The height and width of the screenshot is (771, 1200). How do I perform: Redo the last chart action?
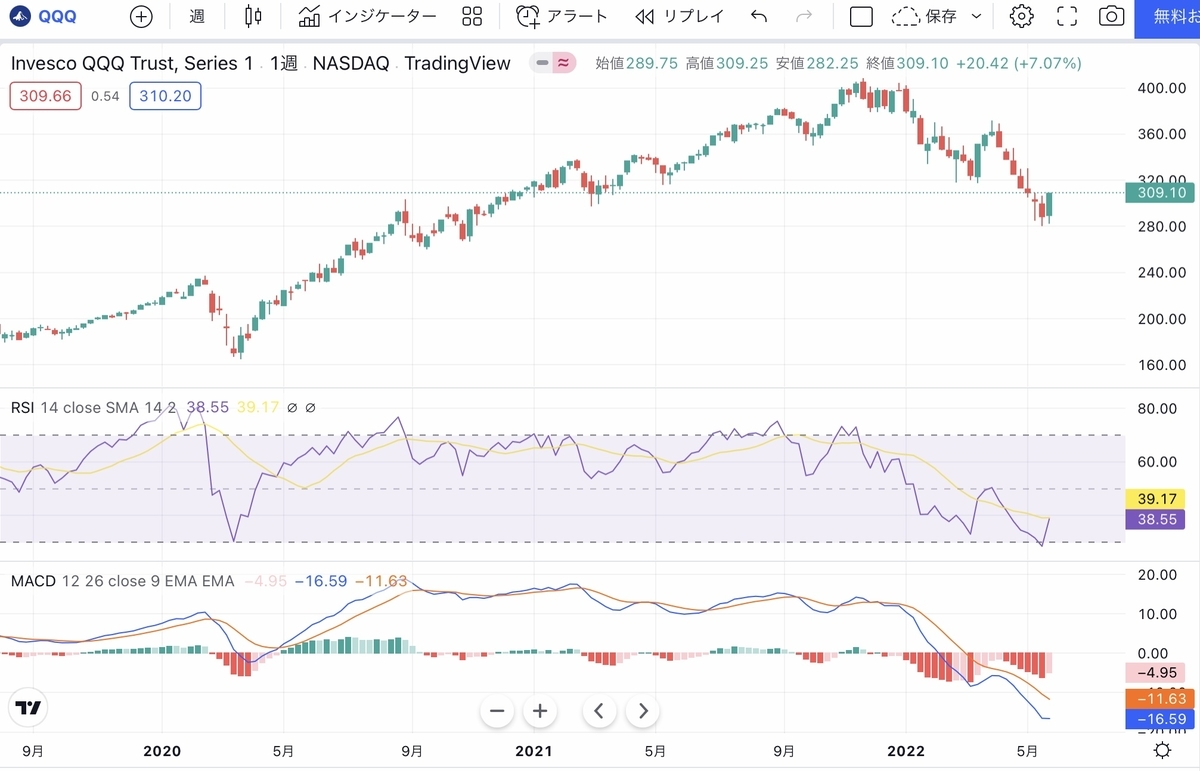pyautogui.click(x=803, y=16)
